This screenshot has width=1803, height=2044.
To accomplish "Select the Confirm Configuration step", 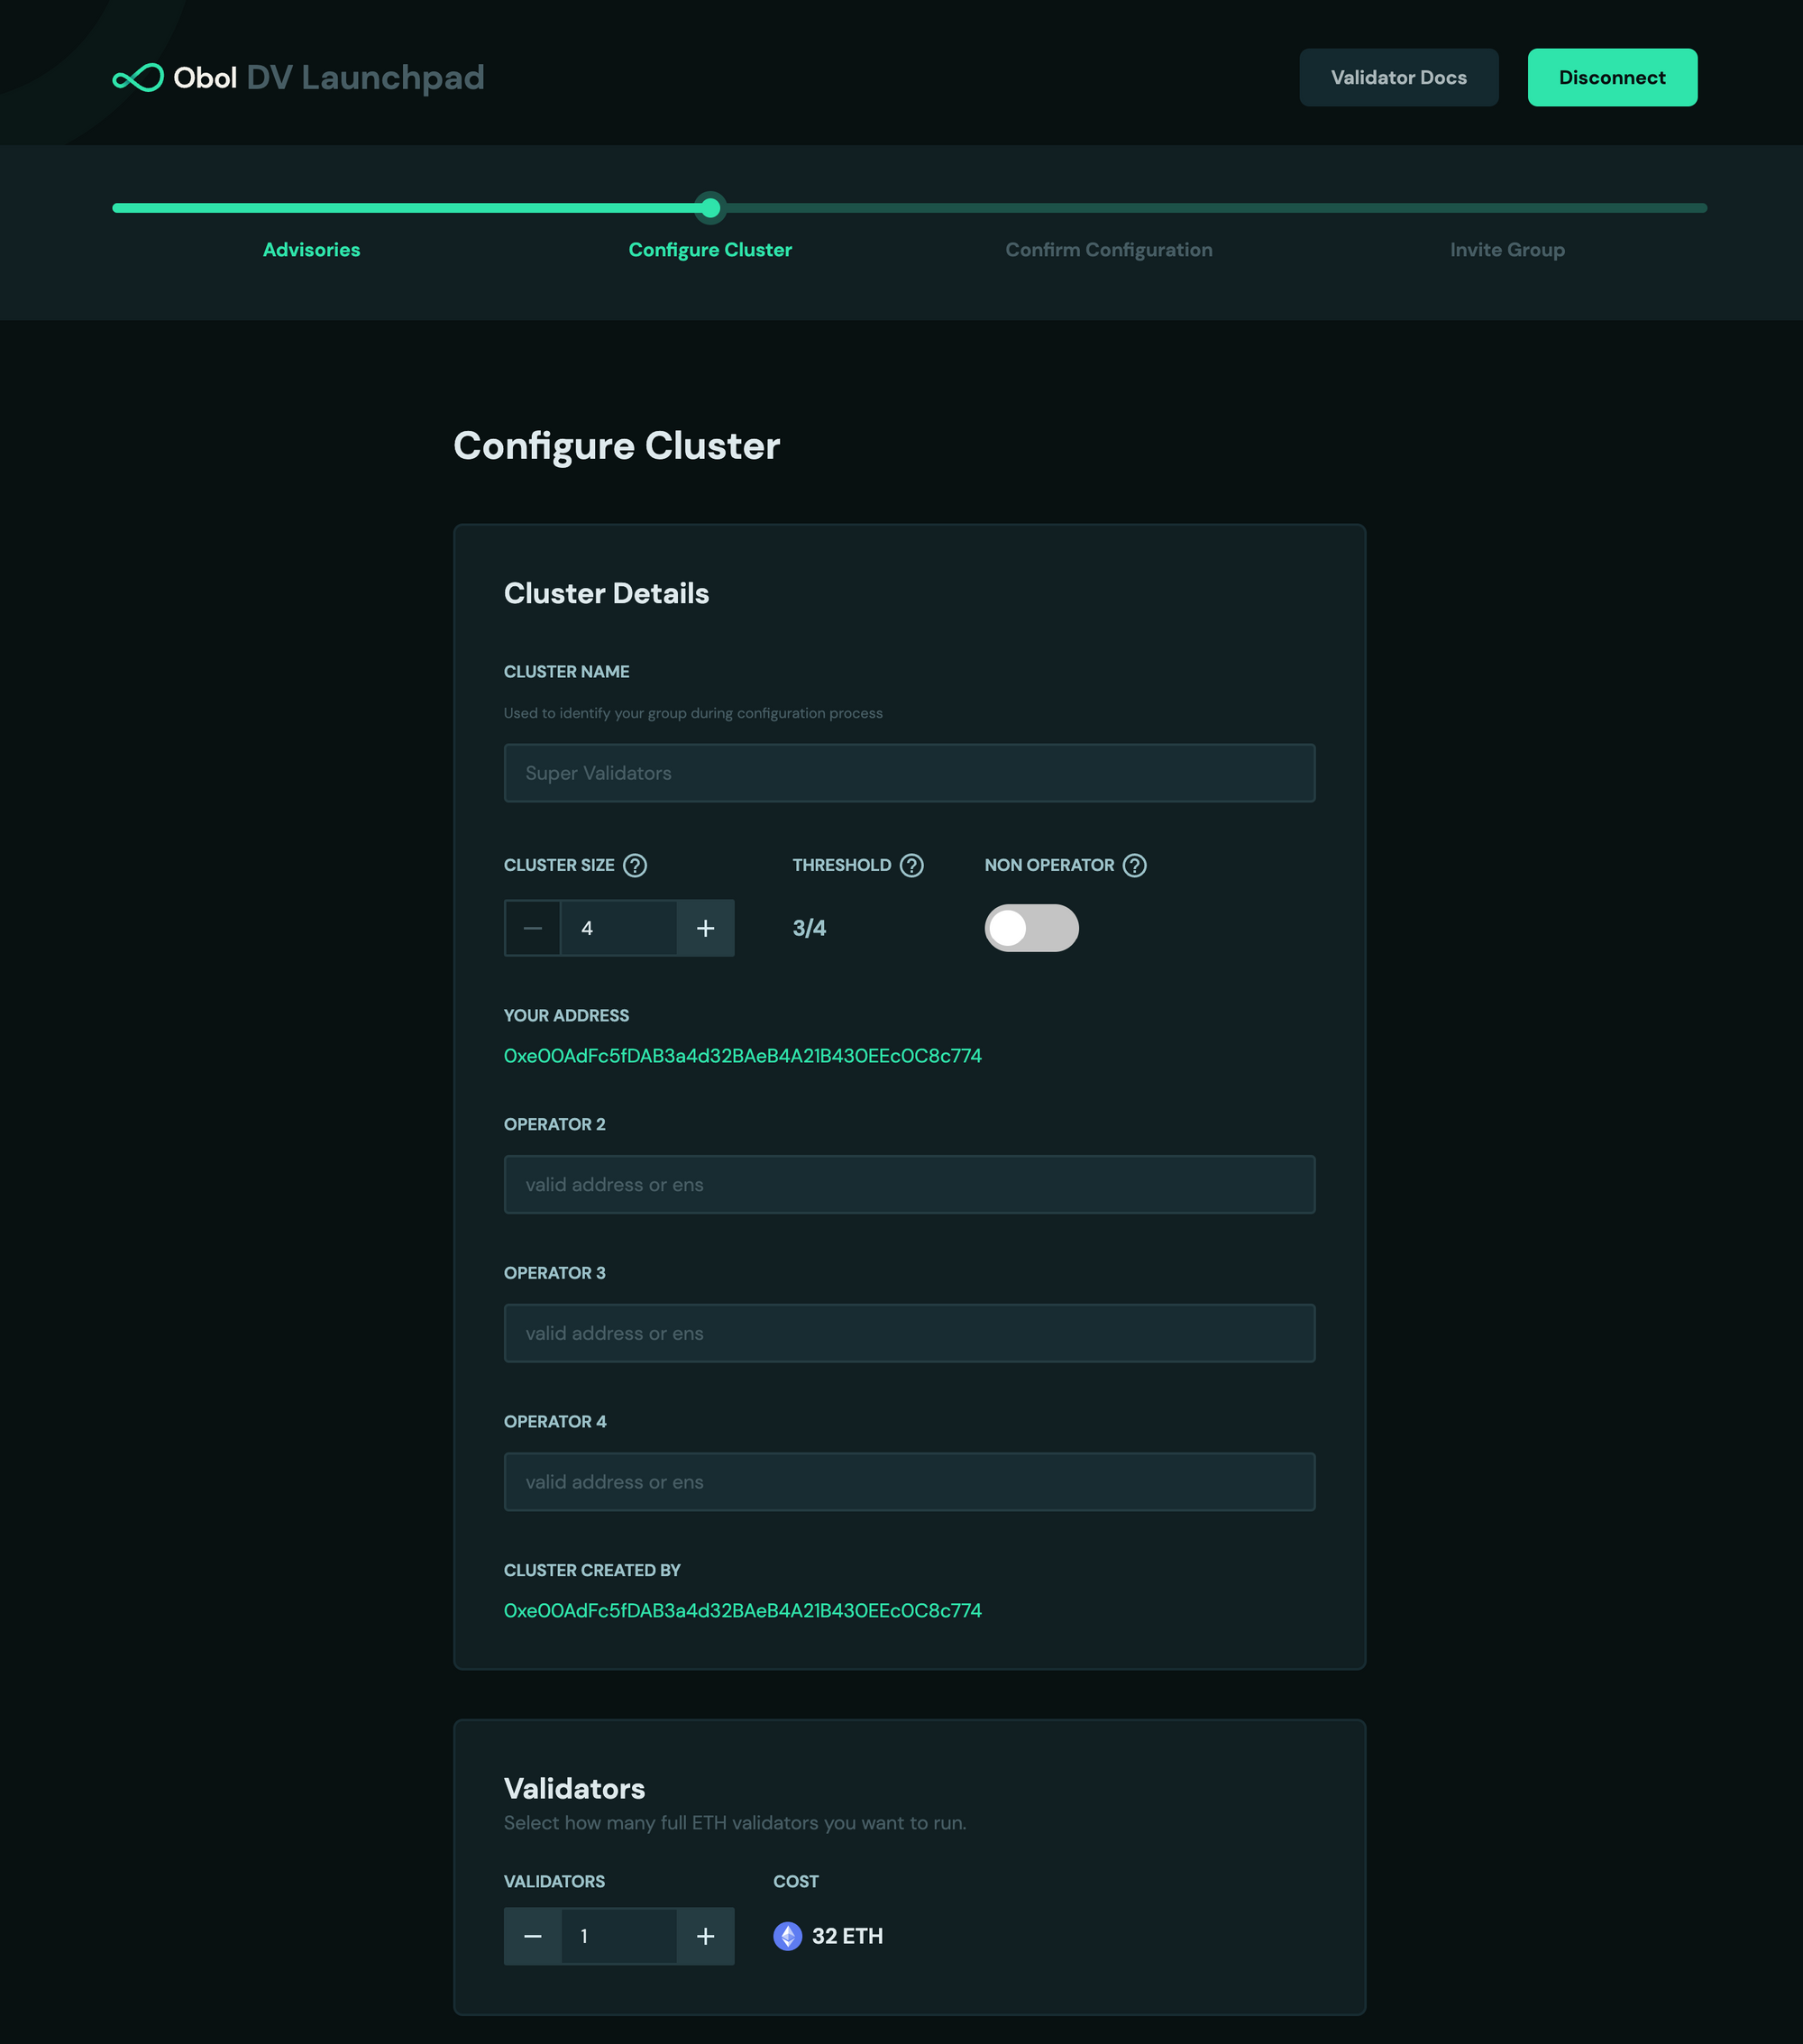I will point(1108,250).
